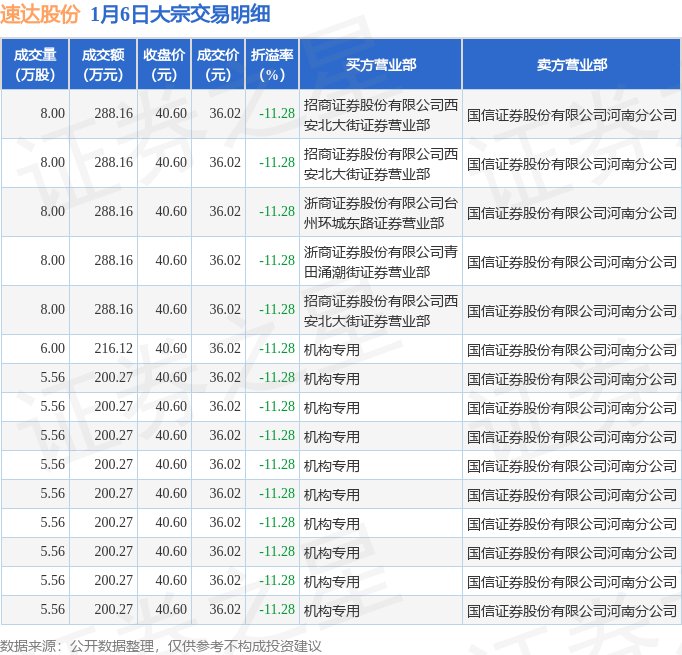Select the 成交量(万股) column header
The width and height of the screenshot is (682, 655).
coord(34,64)
